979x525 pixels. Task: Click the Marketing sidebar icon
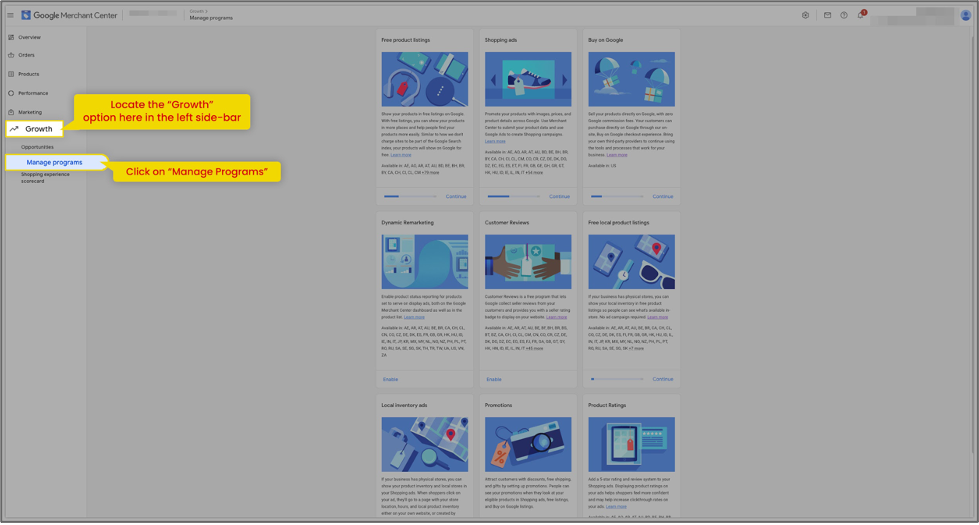tap(11, 112)
